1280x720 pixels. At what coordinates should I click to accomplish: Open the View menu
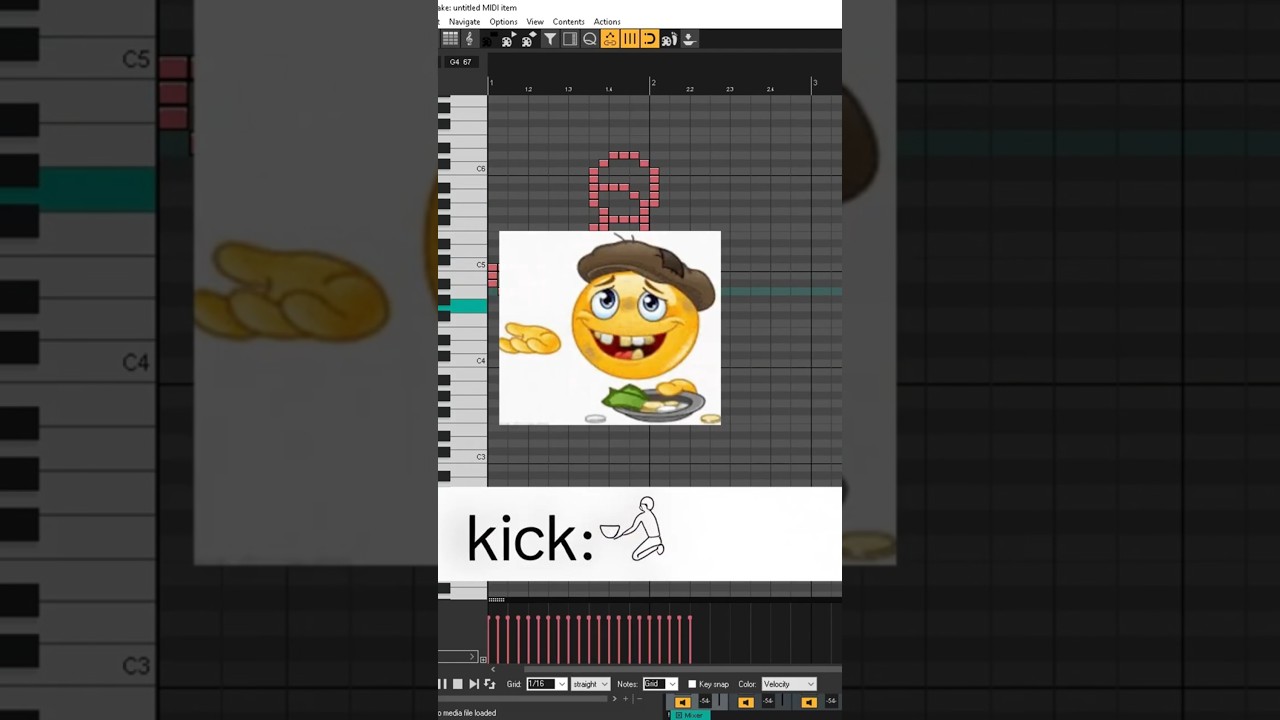(535, 21)
